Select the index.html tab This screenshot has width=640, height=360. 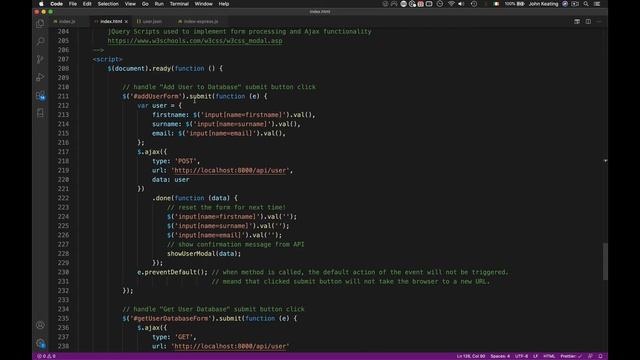point(111,21)
